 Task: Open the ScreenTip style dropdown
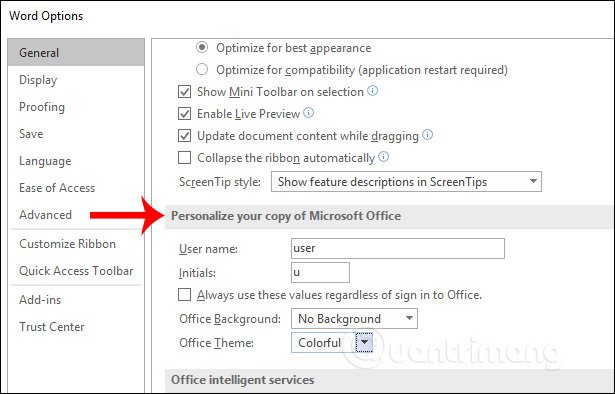point(406,182)
